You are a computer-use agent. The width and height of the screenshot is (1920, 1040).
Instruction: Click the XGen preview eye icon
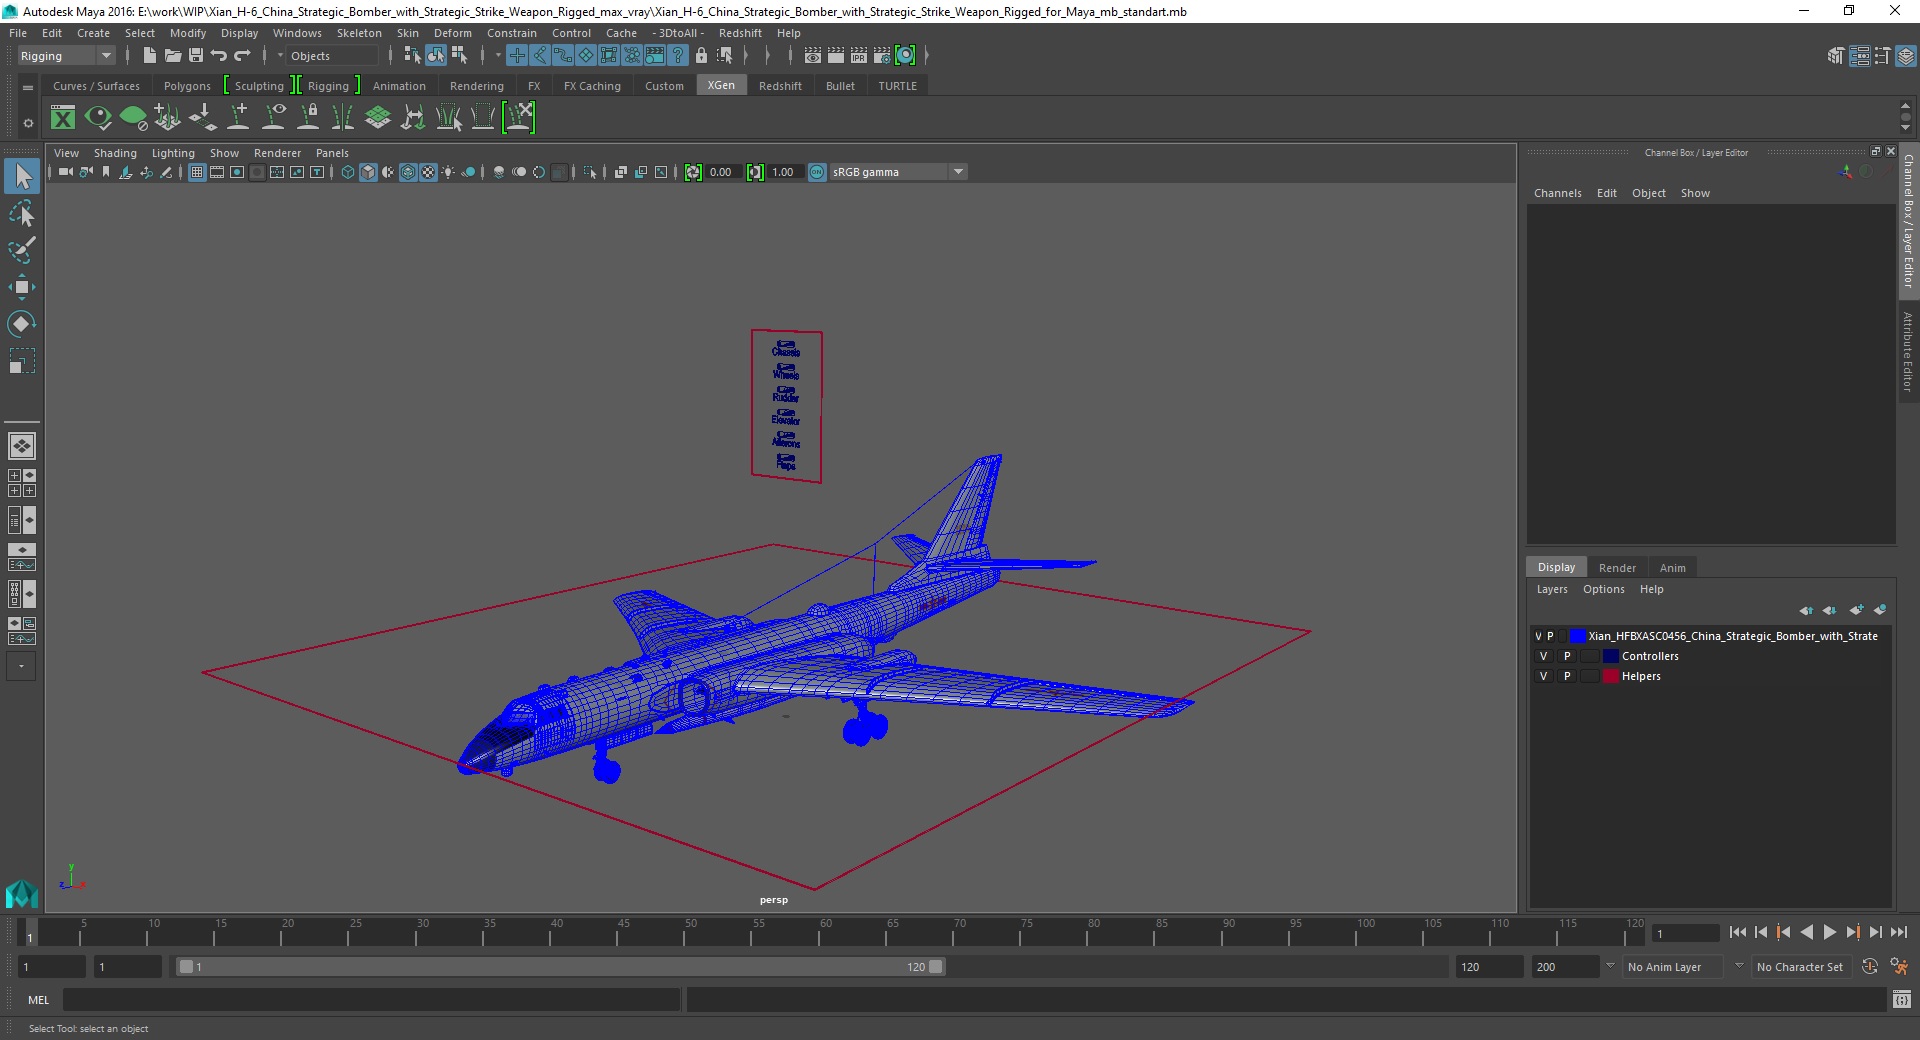tap(98, 118)
